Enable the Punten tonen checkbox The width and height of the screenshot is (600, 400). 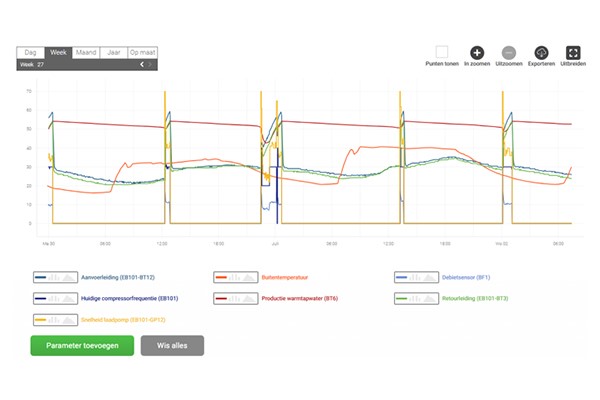tap(442, 52)
